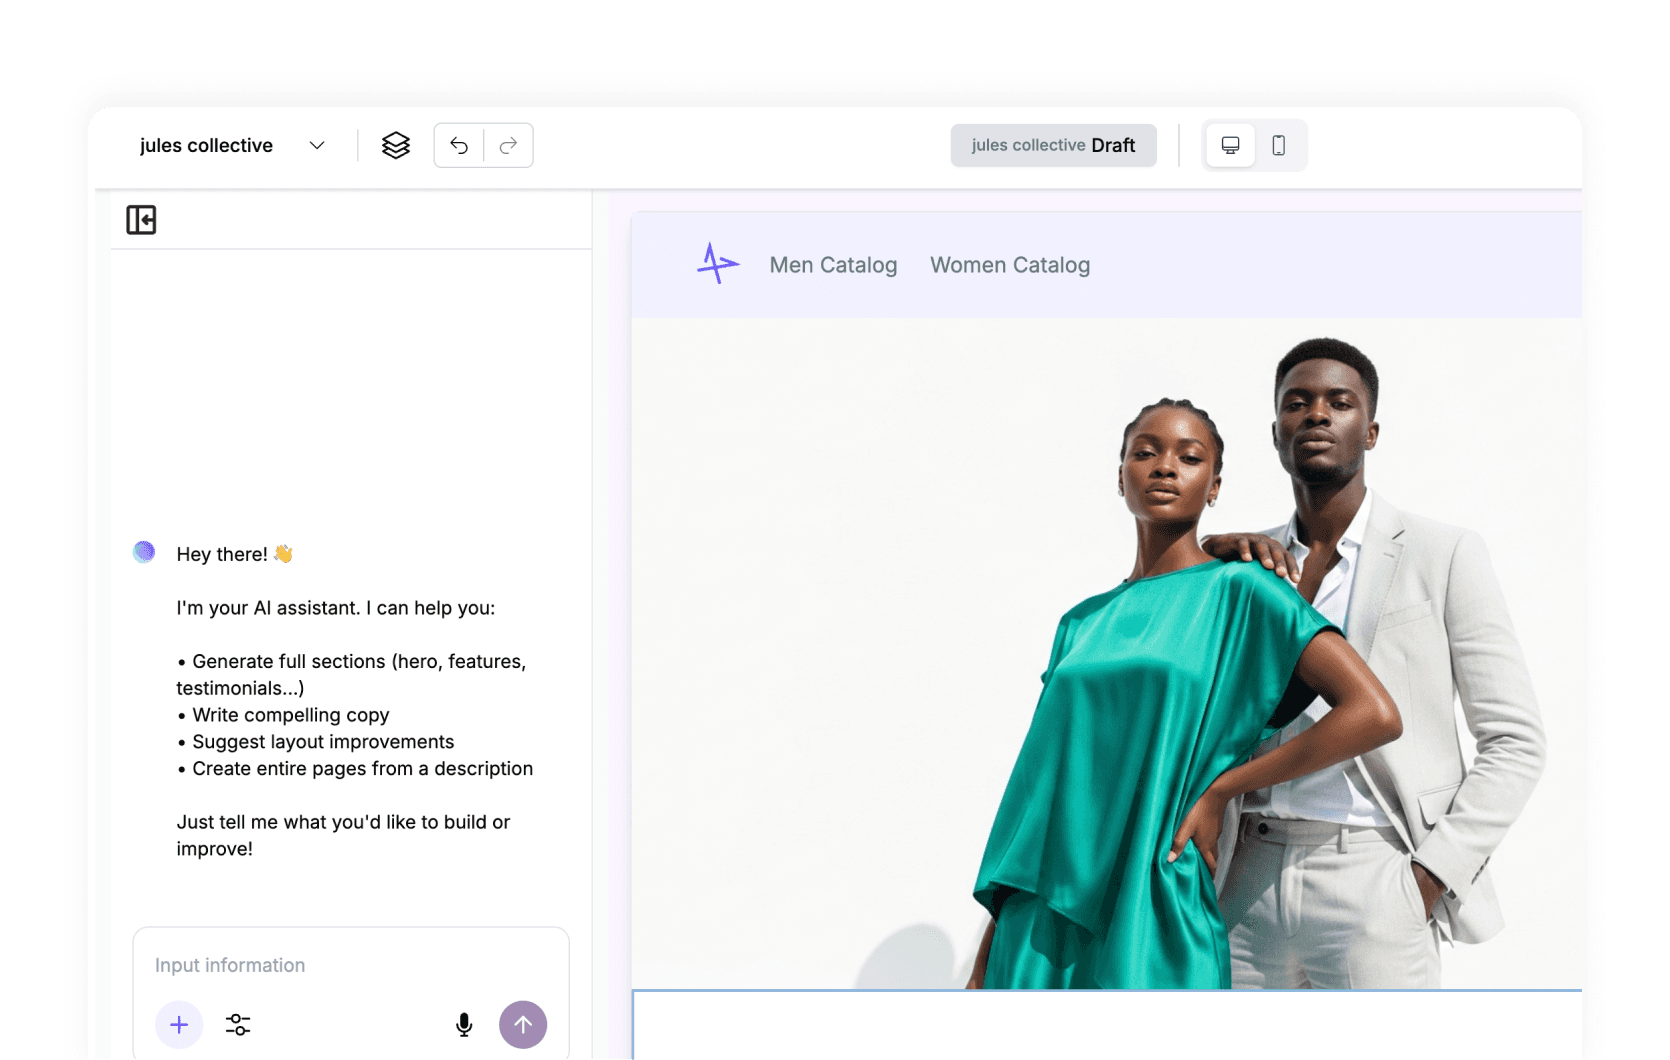Click 'Generate full sections' bullet text
1670x1060 pixels.
(351, 675)
